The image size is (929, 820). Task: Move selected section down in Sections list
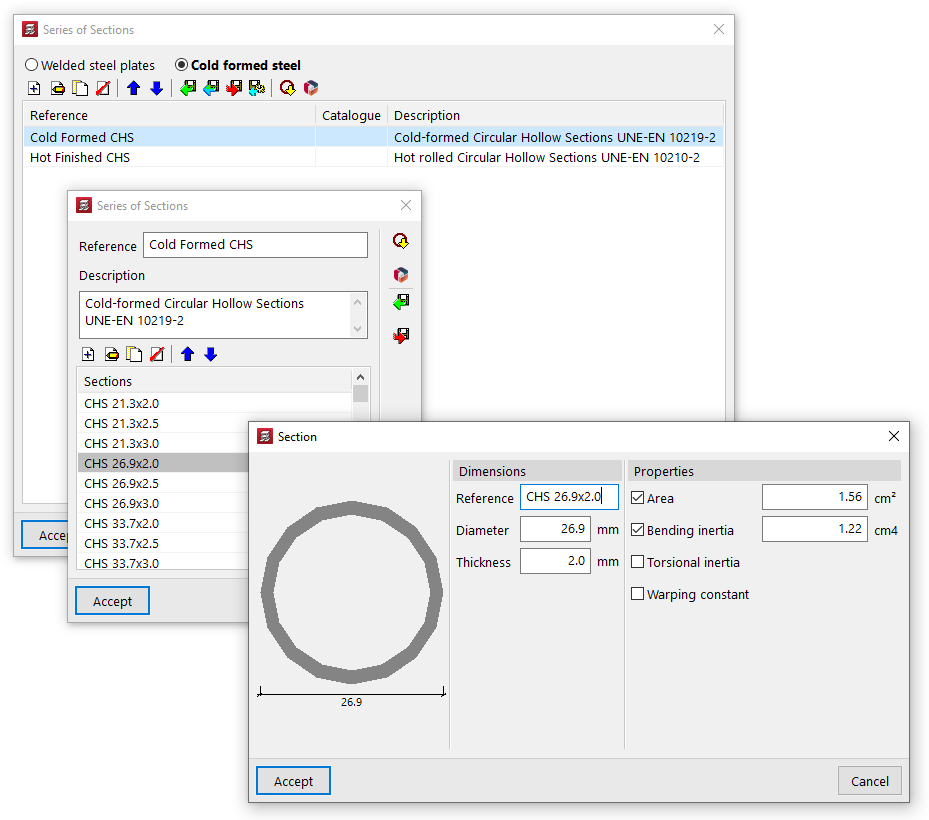pyautogui.click(x=210, y=354)
